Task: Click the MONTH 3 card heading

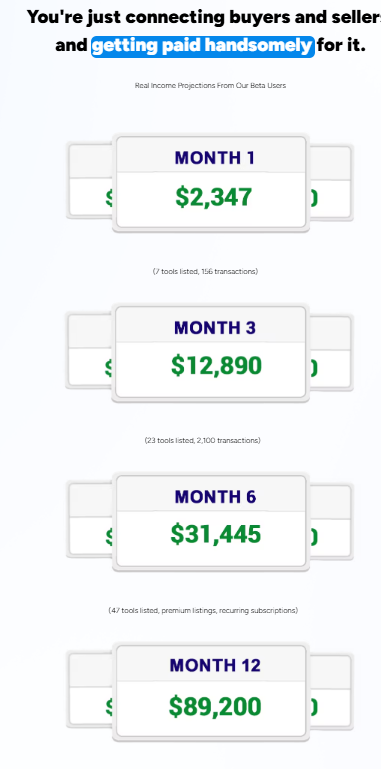Action: [x=215, y=328]
